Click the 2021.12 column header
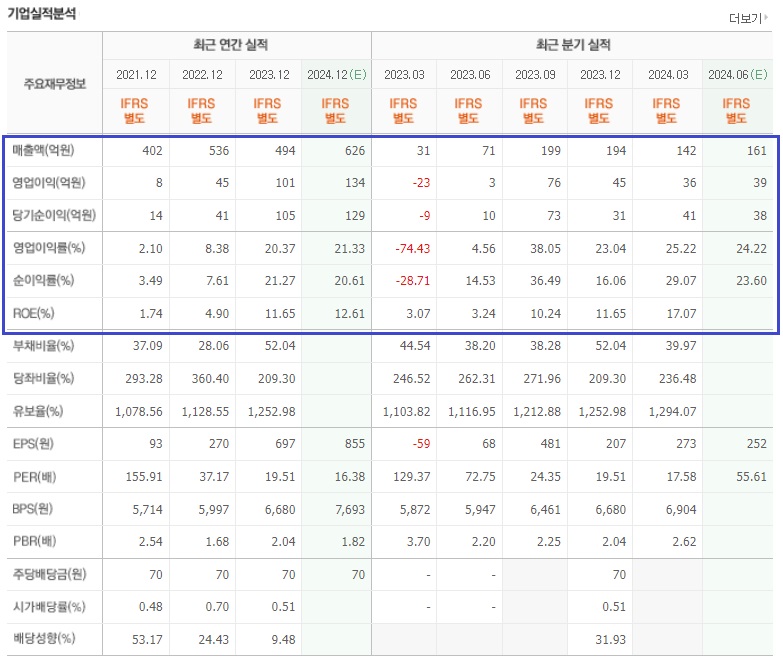783x661 pixels. pos(136,75)
